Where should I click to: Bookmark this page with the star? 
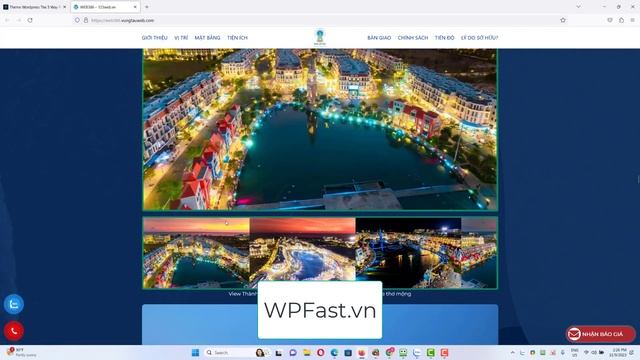pyautogui.click(x=563, y=20)
